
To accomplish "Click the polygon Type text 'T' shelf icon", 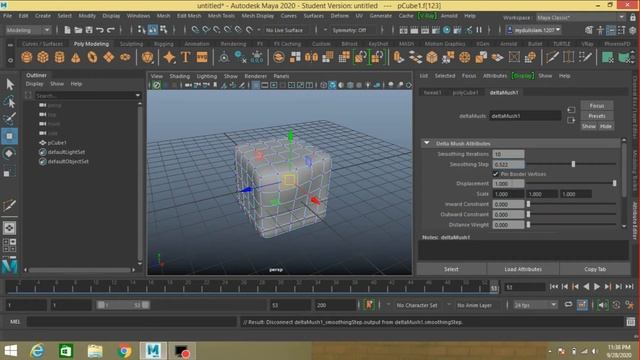I will coord(185,57).
